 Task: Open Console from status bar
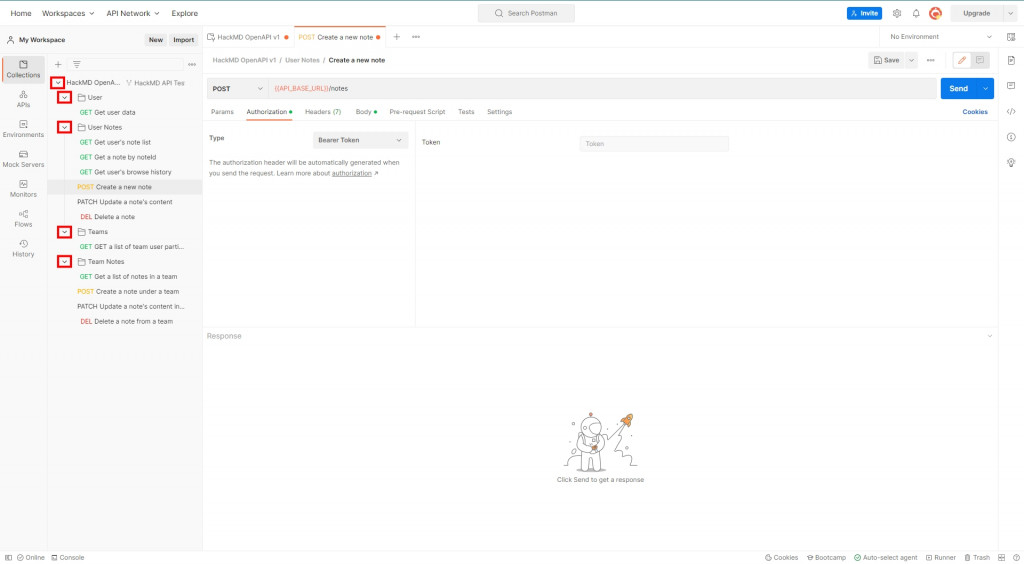[x=68, y=557]
